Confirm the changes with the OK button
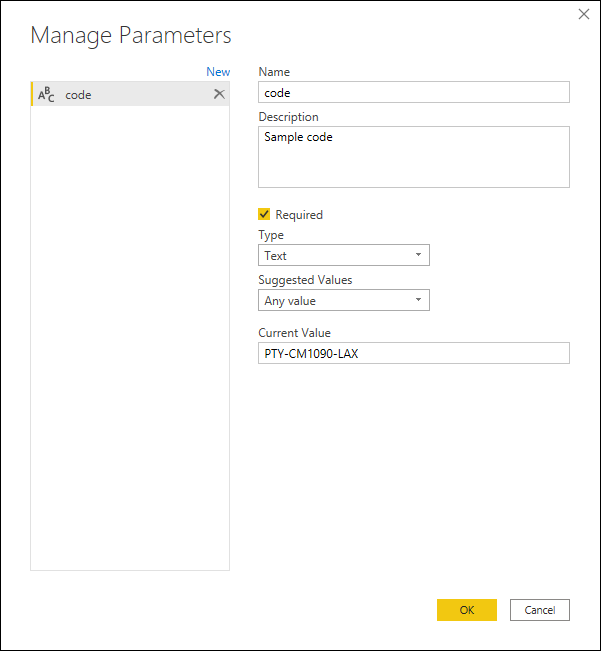 pyautogui.click(x=467, y=610)
